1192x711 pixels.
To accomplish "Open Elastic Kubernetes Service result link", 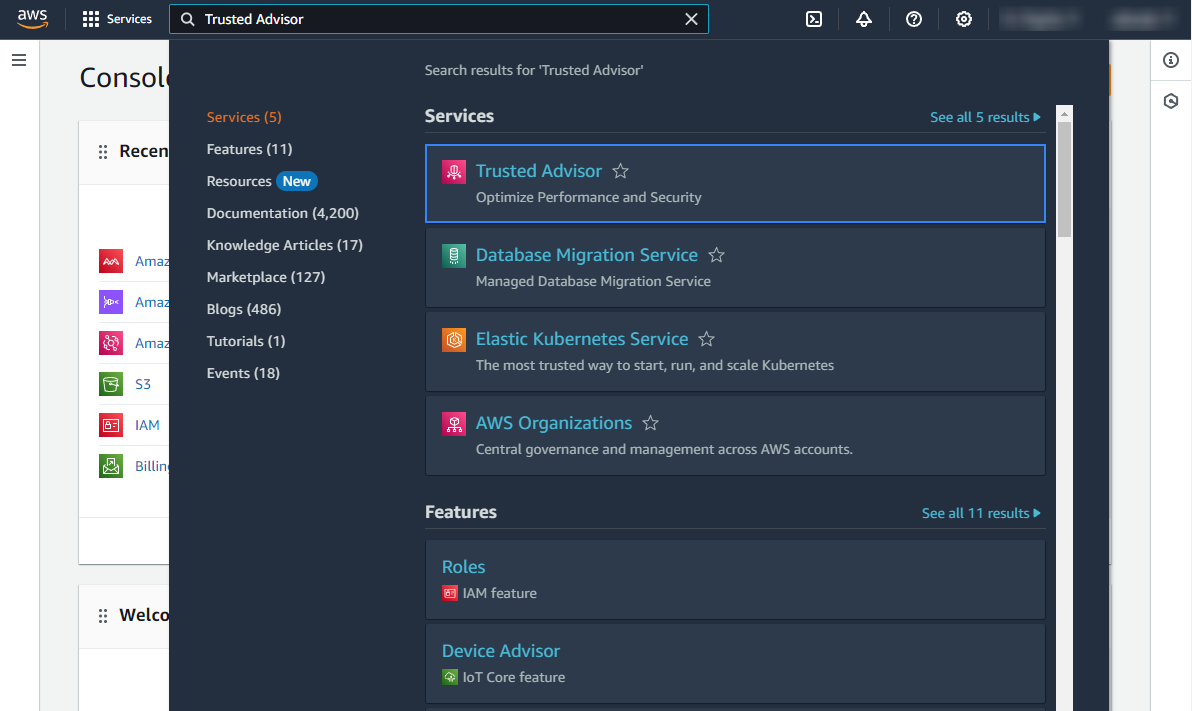I will (581, 339).
